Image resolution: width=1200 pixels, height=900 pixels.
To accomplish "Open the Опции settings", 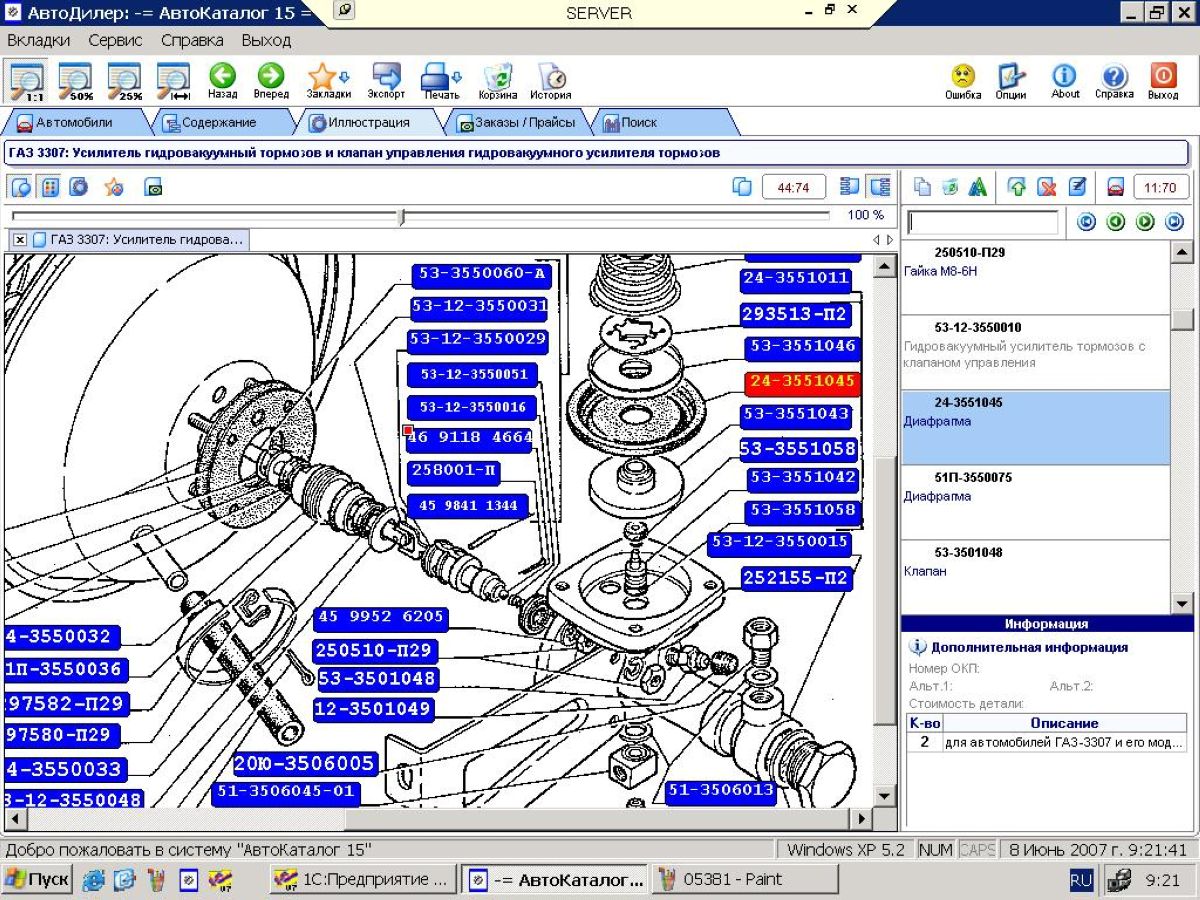I will [x=1011, y=80].
